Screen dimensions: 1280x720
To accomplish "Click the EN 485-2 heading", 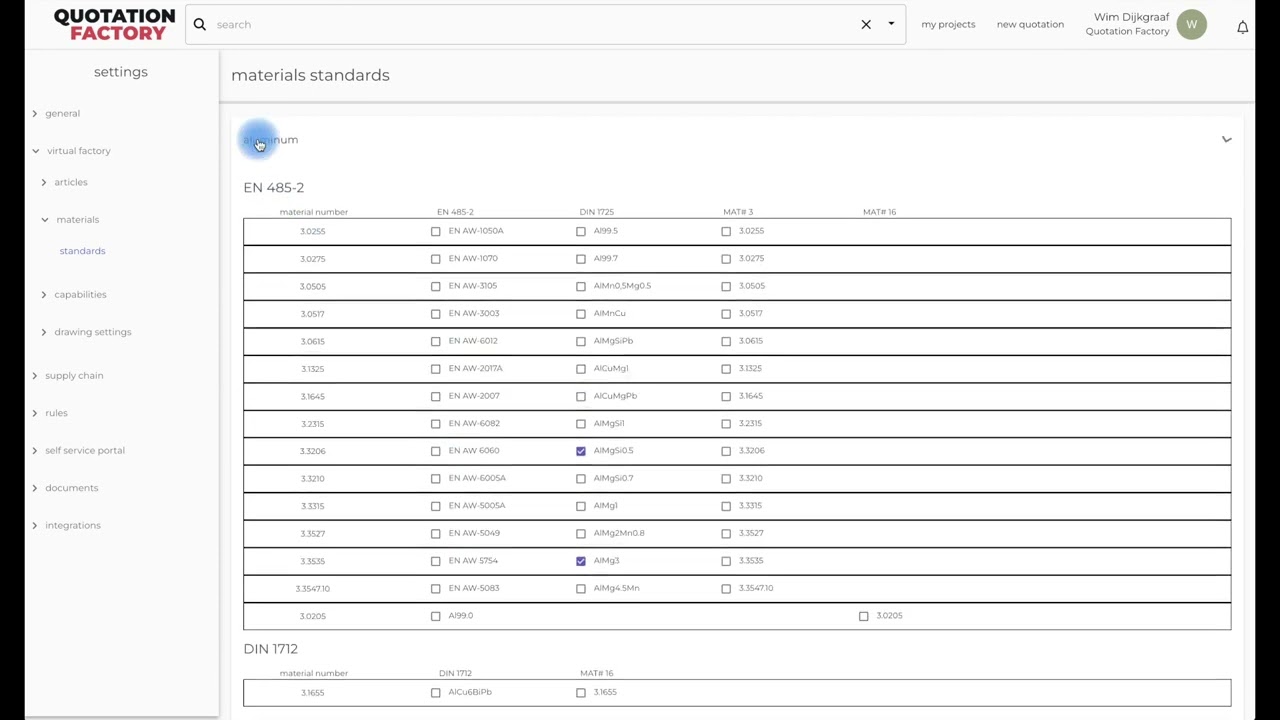I will (273, 188).
